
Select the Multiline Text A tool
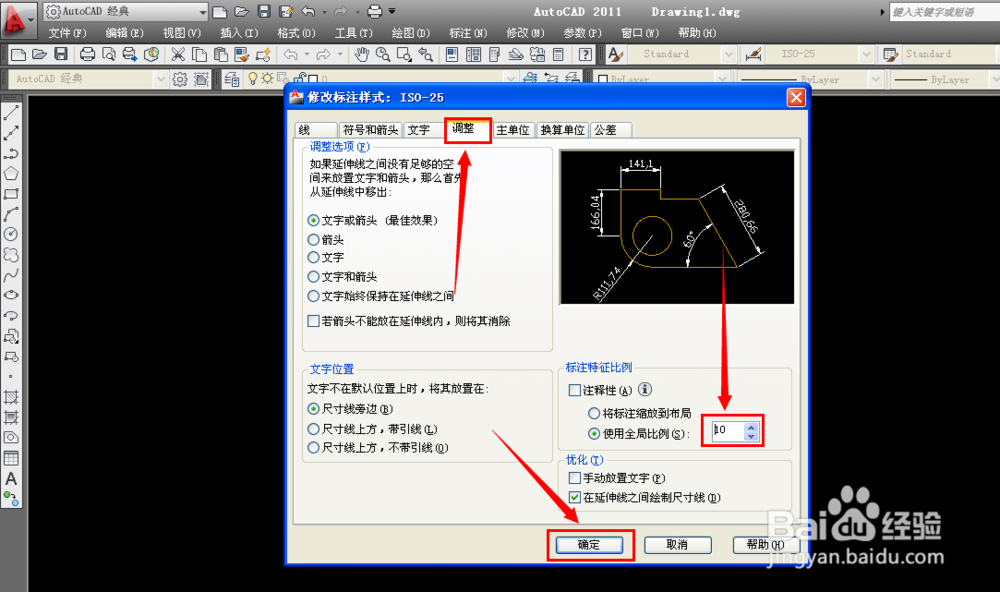pyautogui.click(x=11, y=478)
